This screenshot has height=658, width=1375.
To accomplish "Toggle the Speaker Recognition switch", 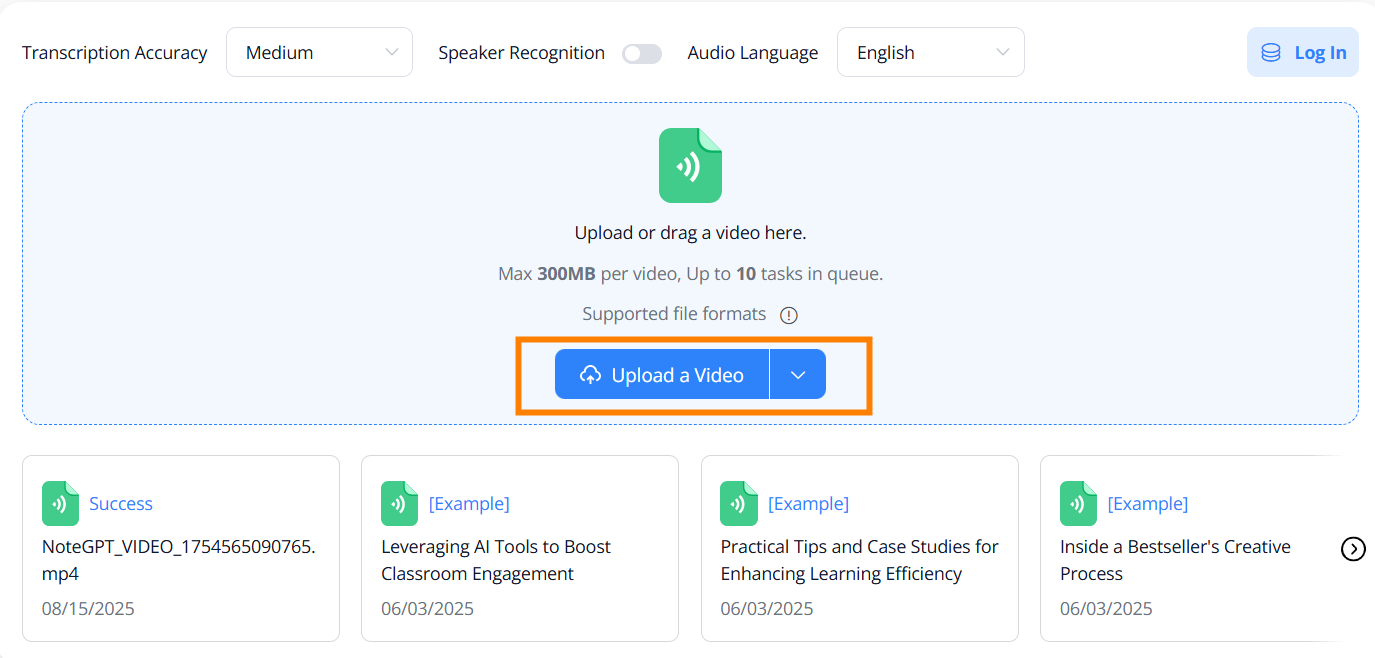I will (x=641, y=52).
